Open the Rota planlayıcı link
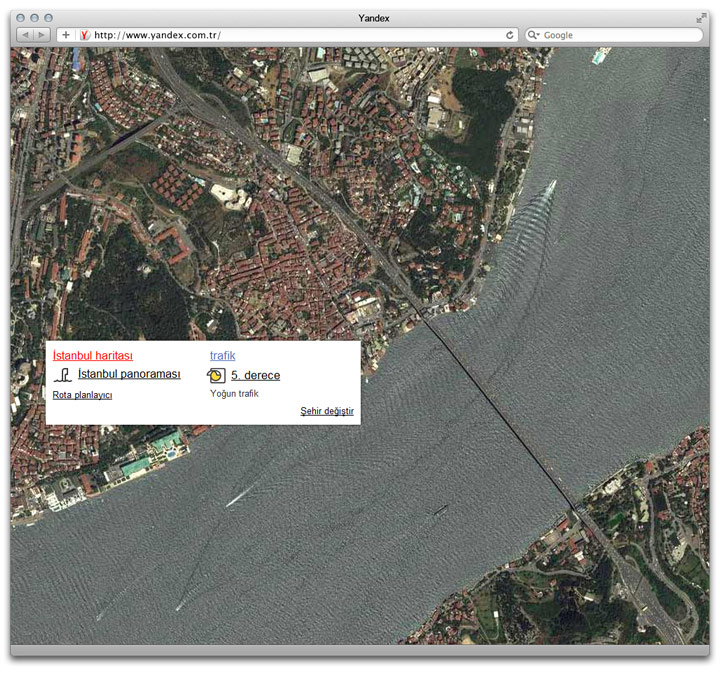Viewport: 720px width, 675px height. pyautogui.click(x=82, y=396)
